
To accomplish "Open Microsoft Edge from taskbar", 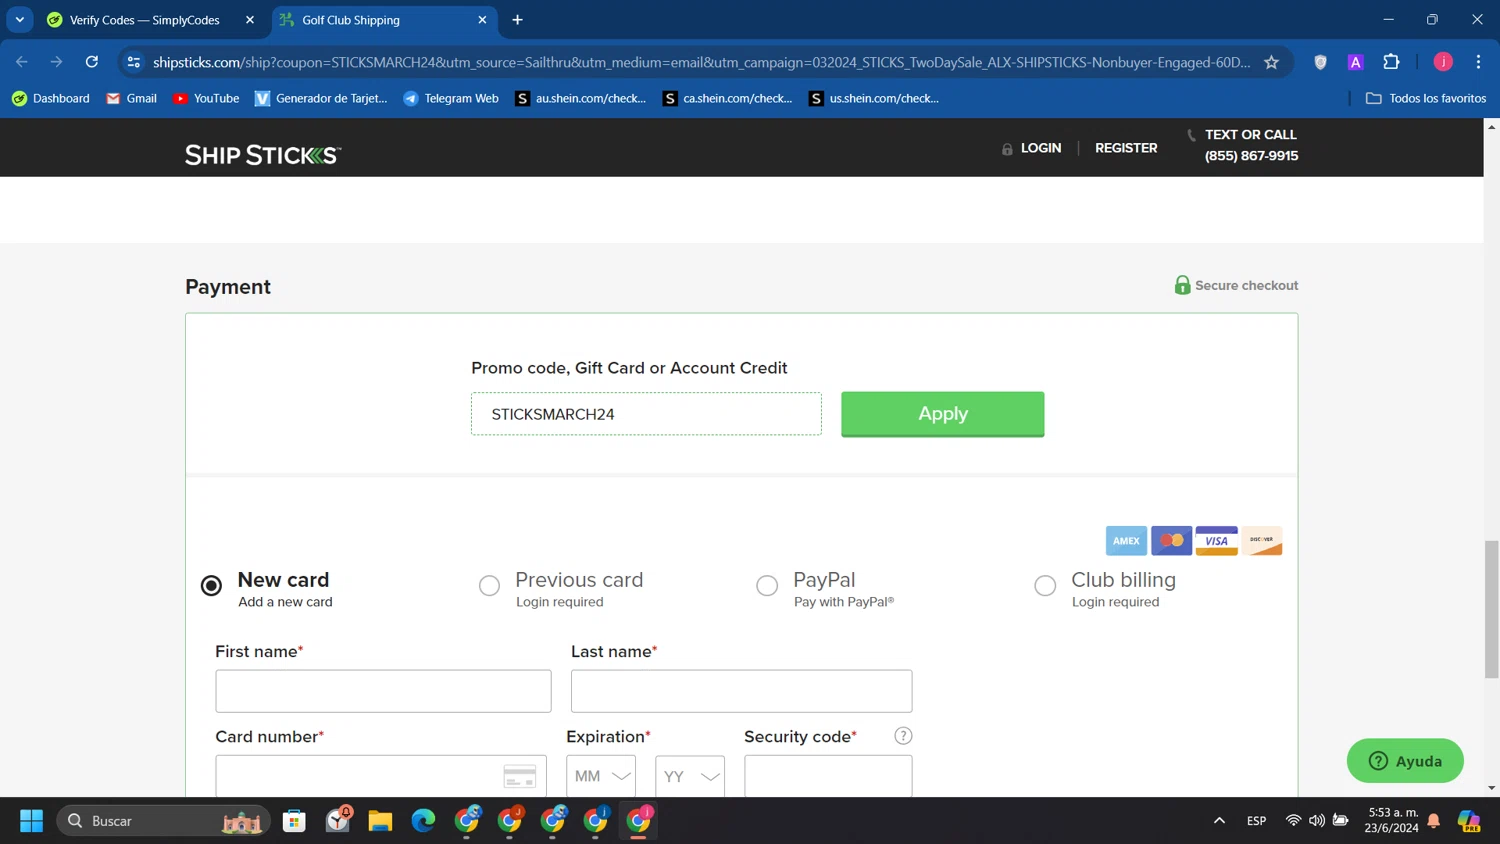I will point(423,821).
